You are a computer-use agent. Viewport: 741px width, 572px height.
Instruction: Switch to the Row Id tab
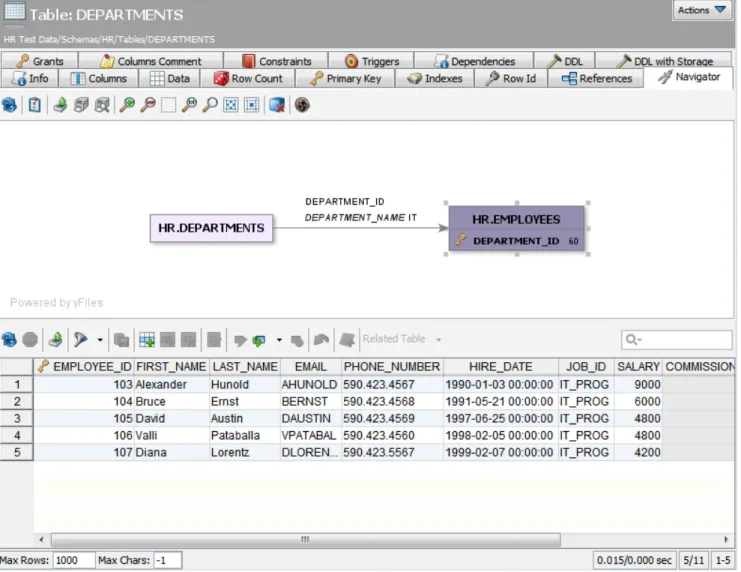click(x=511, y=78)
